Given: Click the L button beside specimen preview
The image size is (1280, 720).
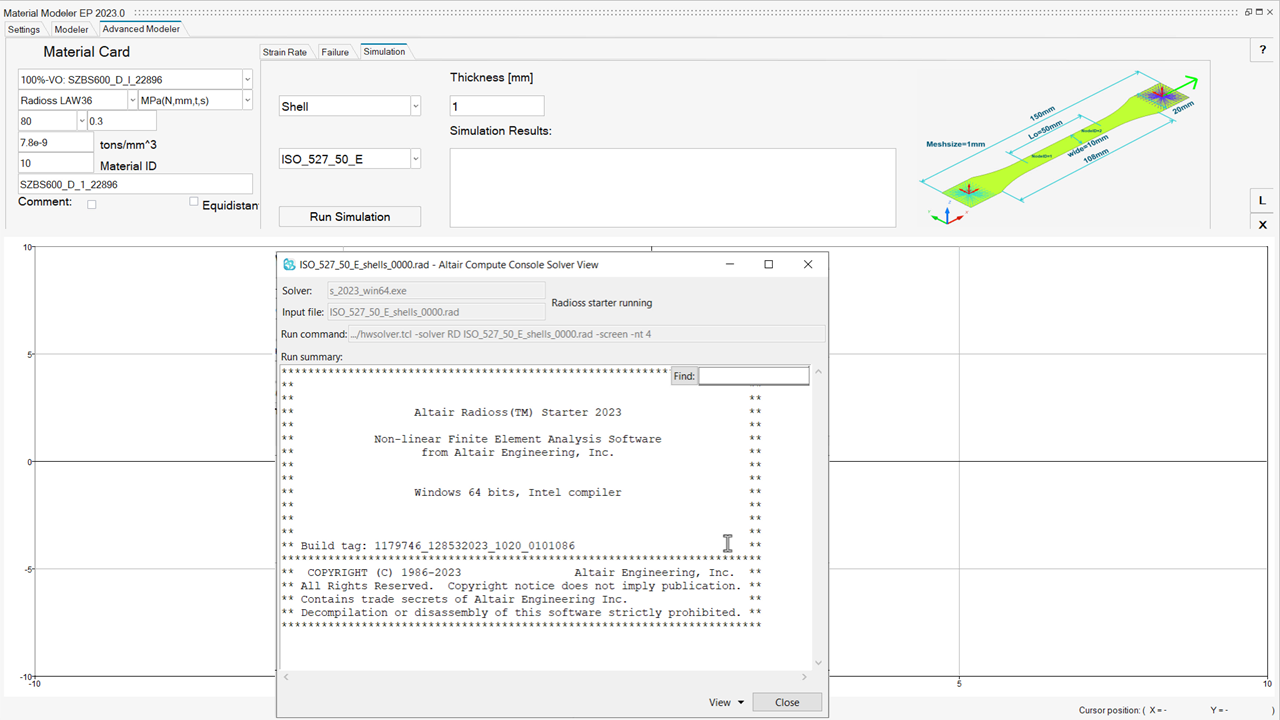Looking at the screenshot, I should tap(1262, 200).
